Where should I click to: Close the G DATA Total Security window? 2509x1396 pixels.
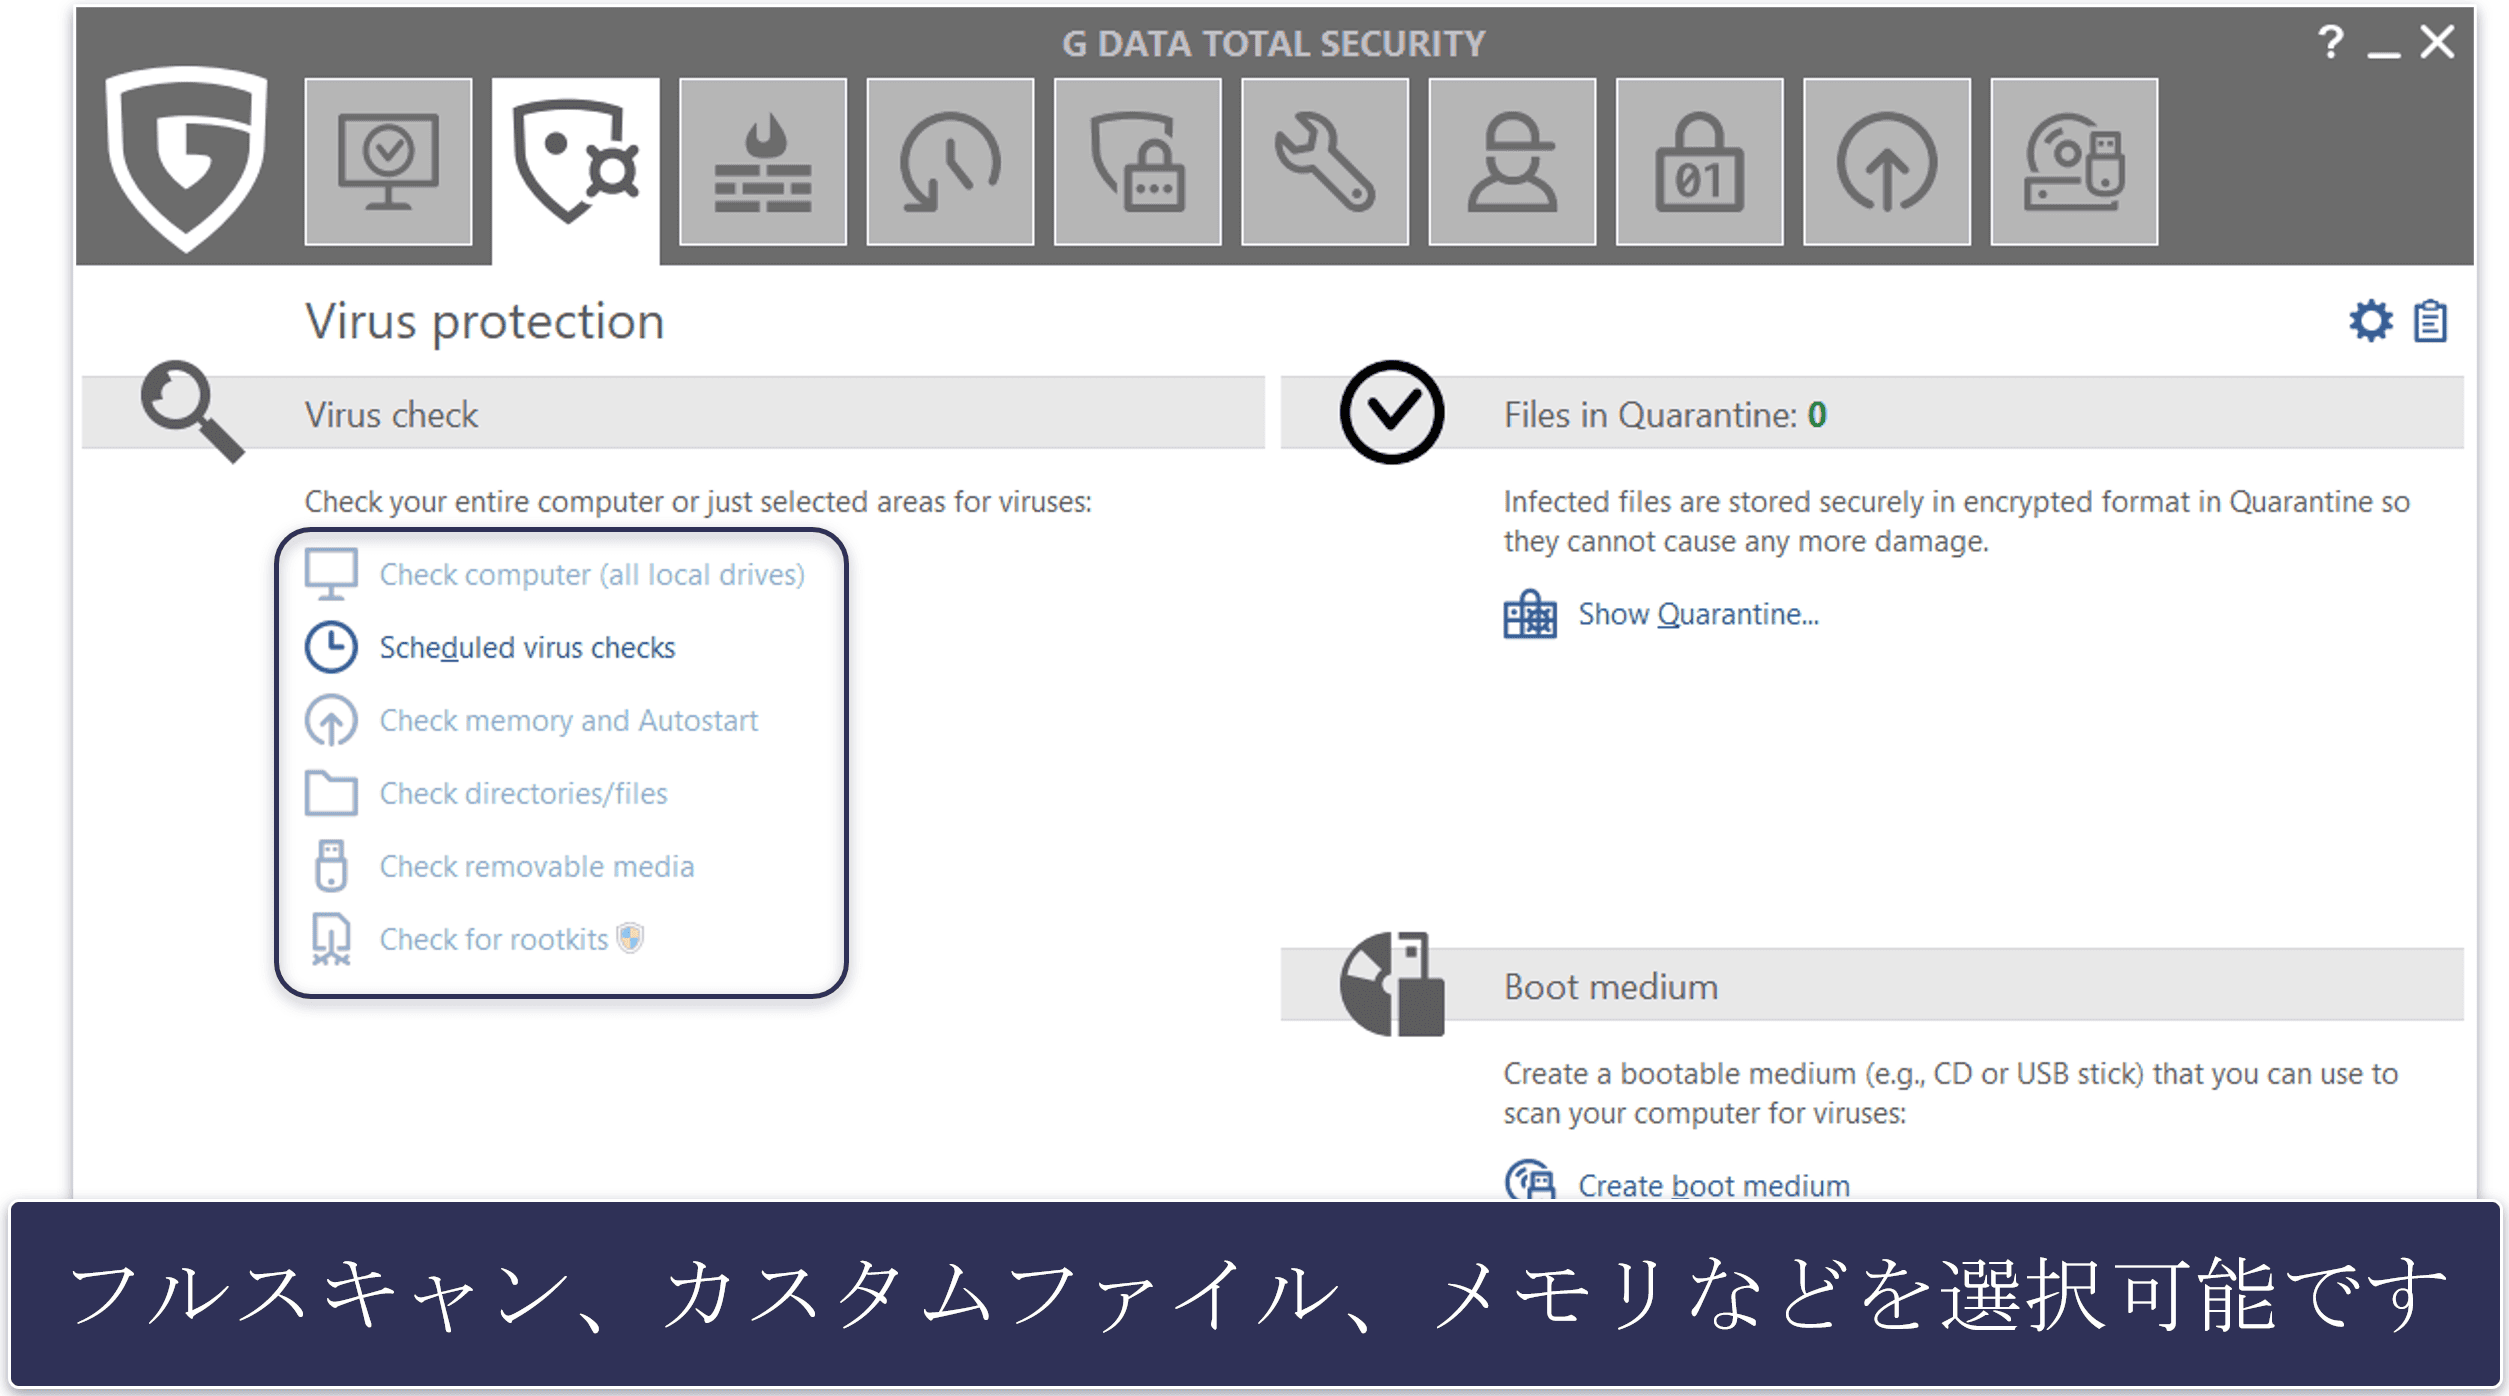[2437, 42]
